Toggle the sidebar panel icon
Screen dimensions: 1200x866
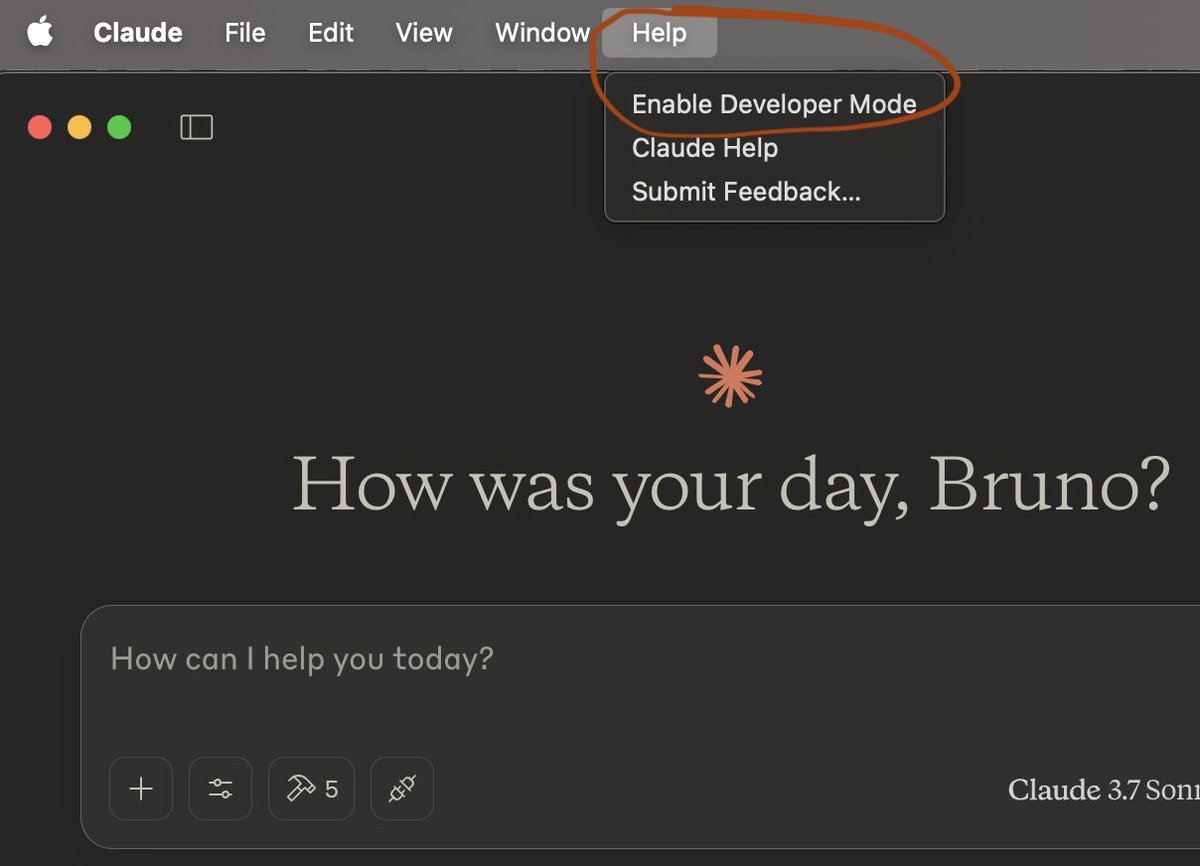tap(196, 127)
